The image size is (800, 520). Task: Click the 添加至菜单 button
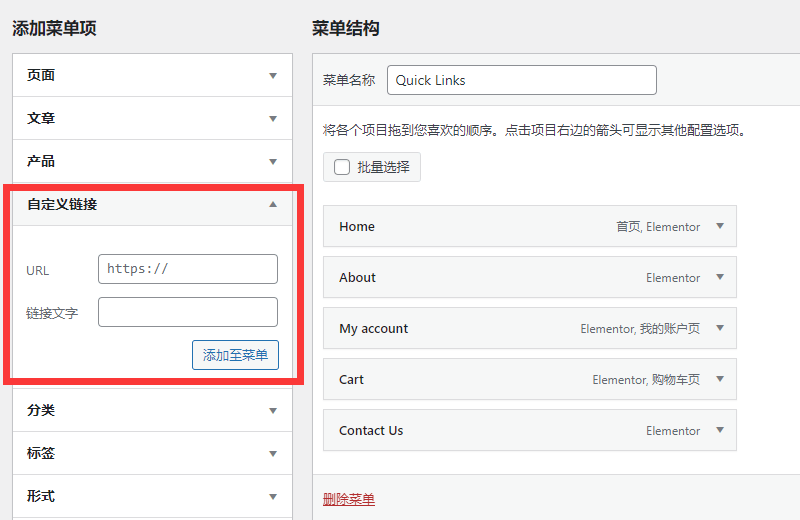(x=235, y=355)
